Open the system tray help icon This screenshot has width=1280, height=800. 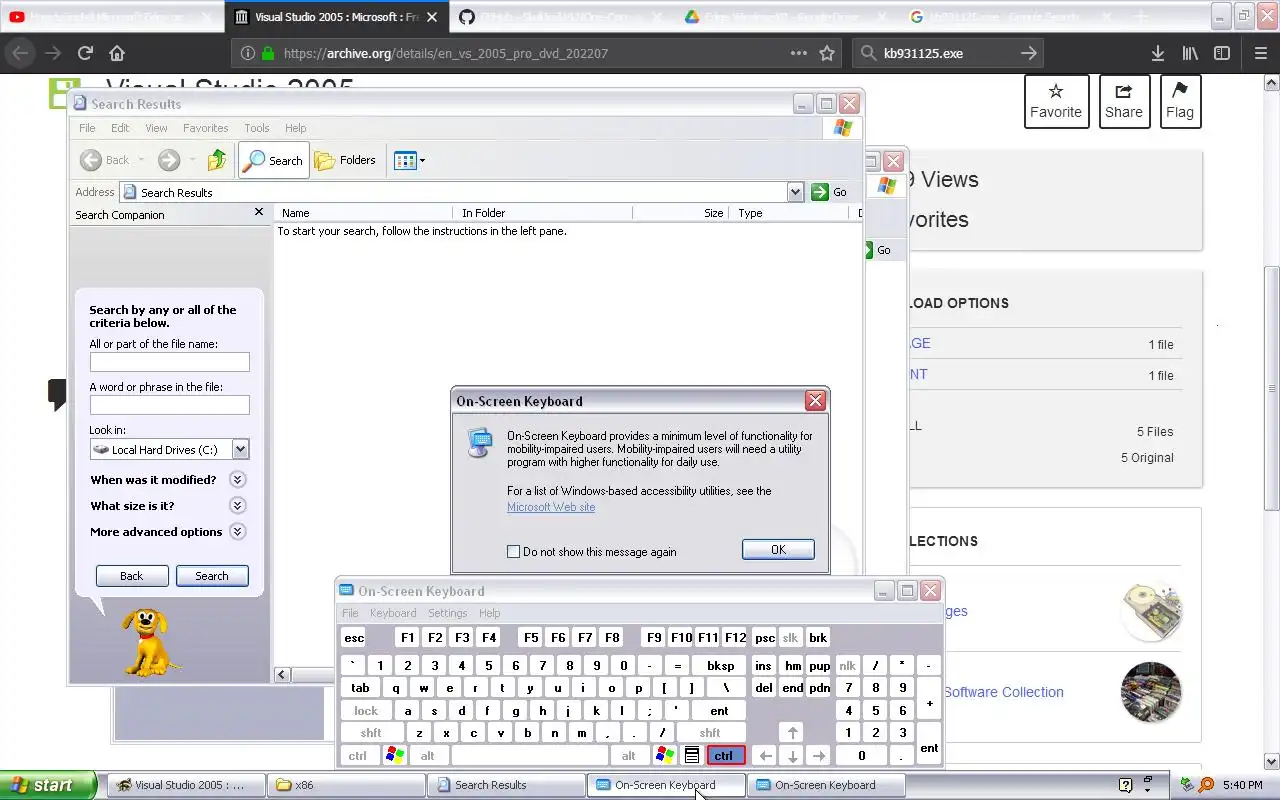click(1125, 785)
